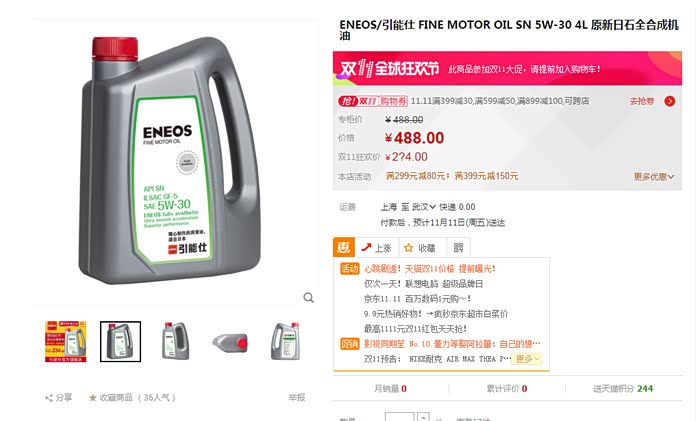Click the 收藏商品 star icon below thumbnails
700x421 pixels.
[x=92, y=397]
